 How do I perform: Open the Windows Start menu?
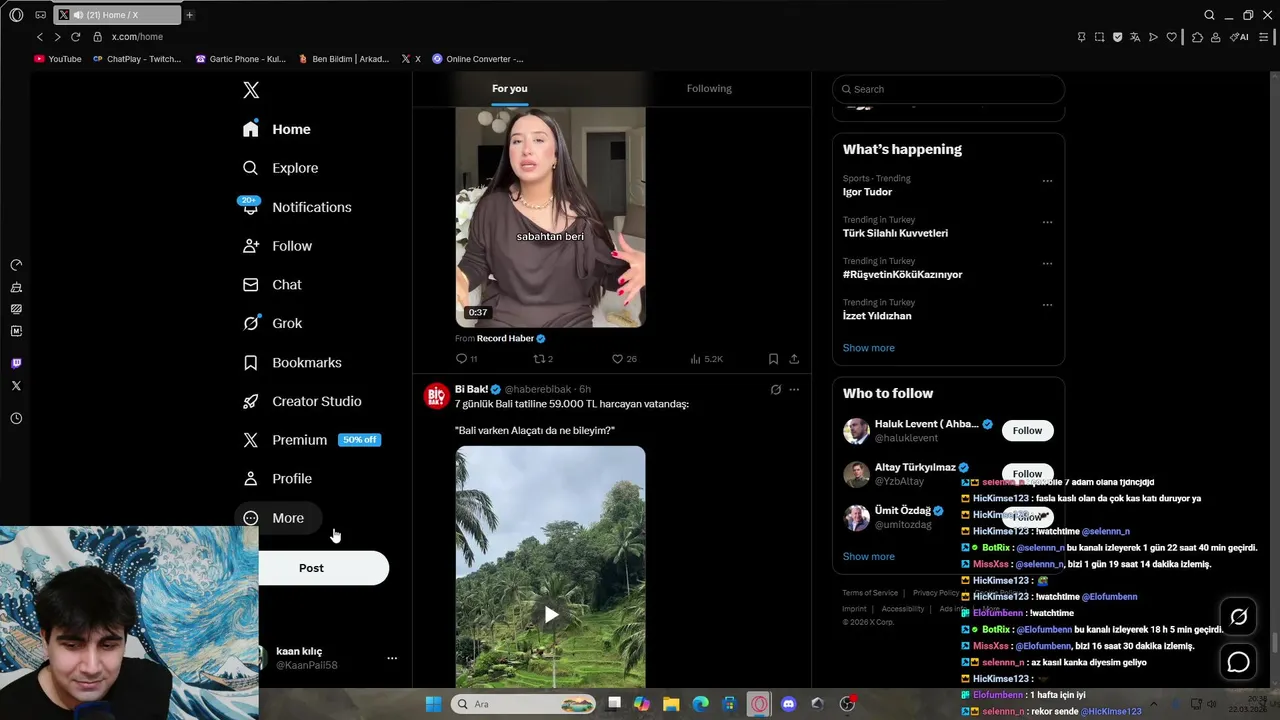[433, 704]
